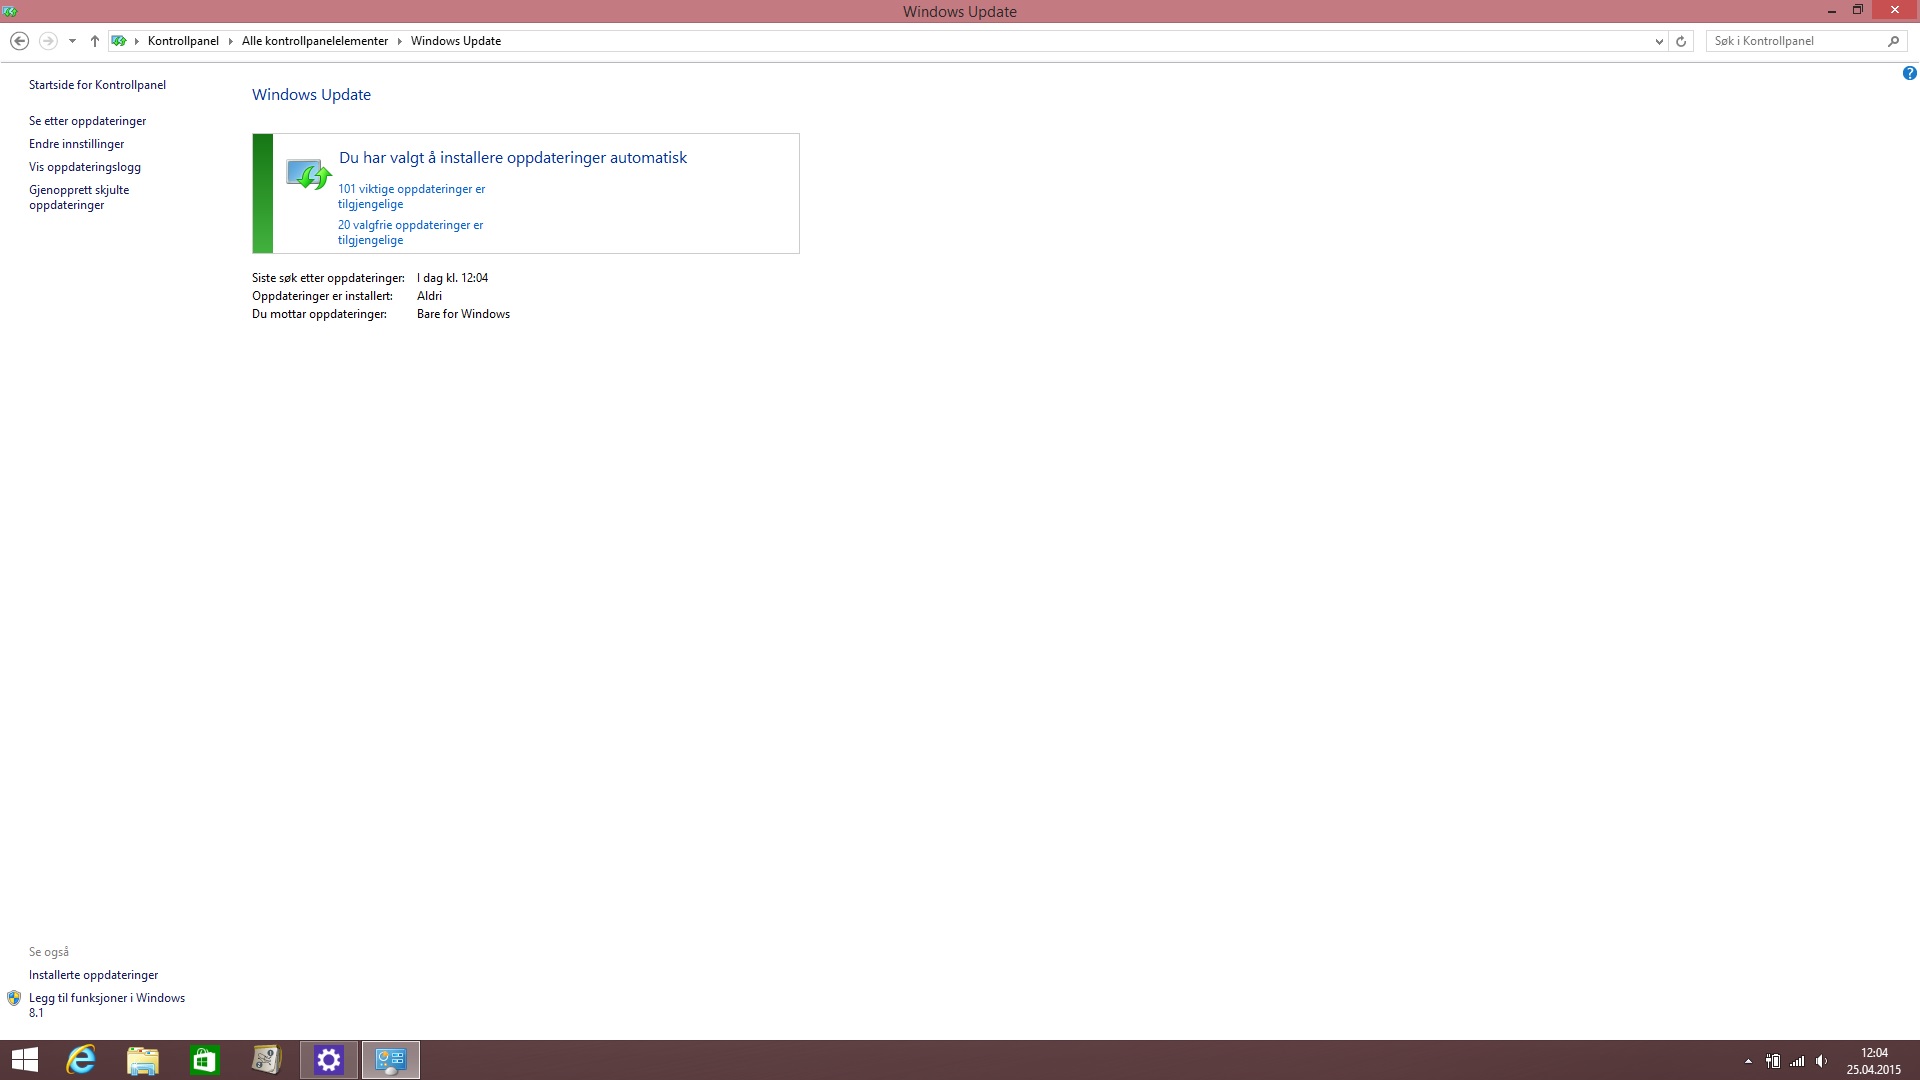Open the map-like app icon on taskbar
This screenshot has height=1080, width=1920.
267,1060
